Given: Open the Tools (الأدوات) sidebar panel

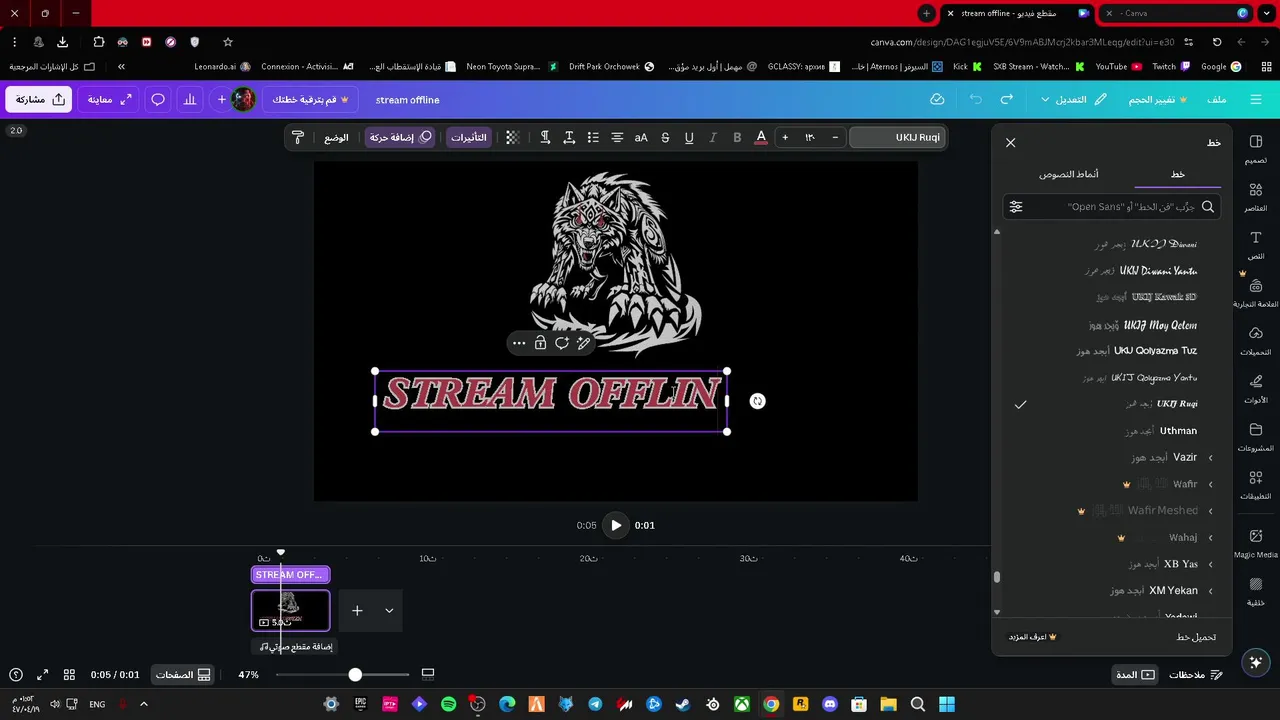Looking at the screenshot, I should point(1256,388).
